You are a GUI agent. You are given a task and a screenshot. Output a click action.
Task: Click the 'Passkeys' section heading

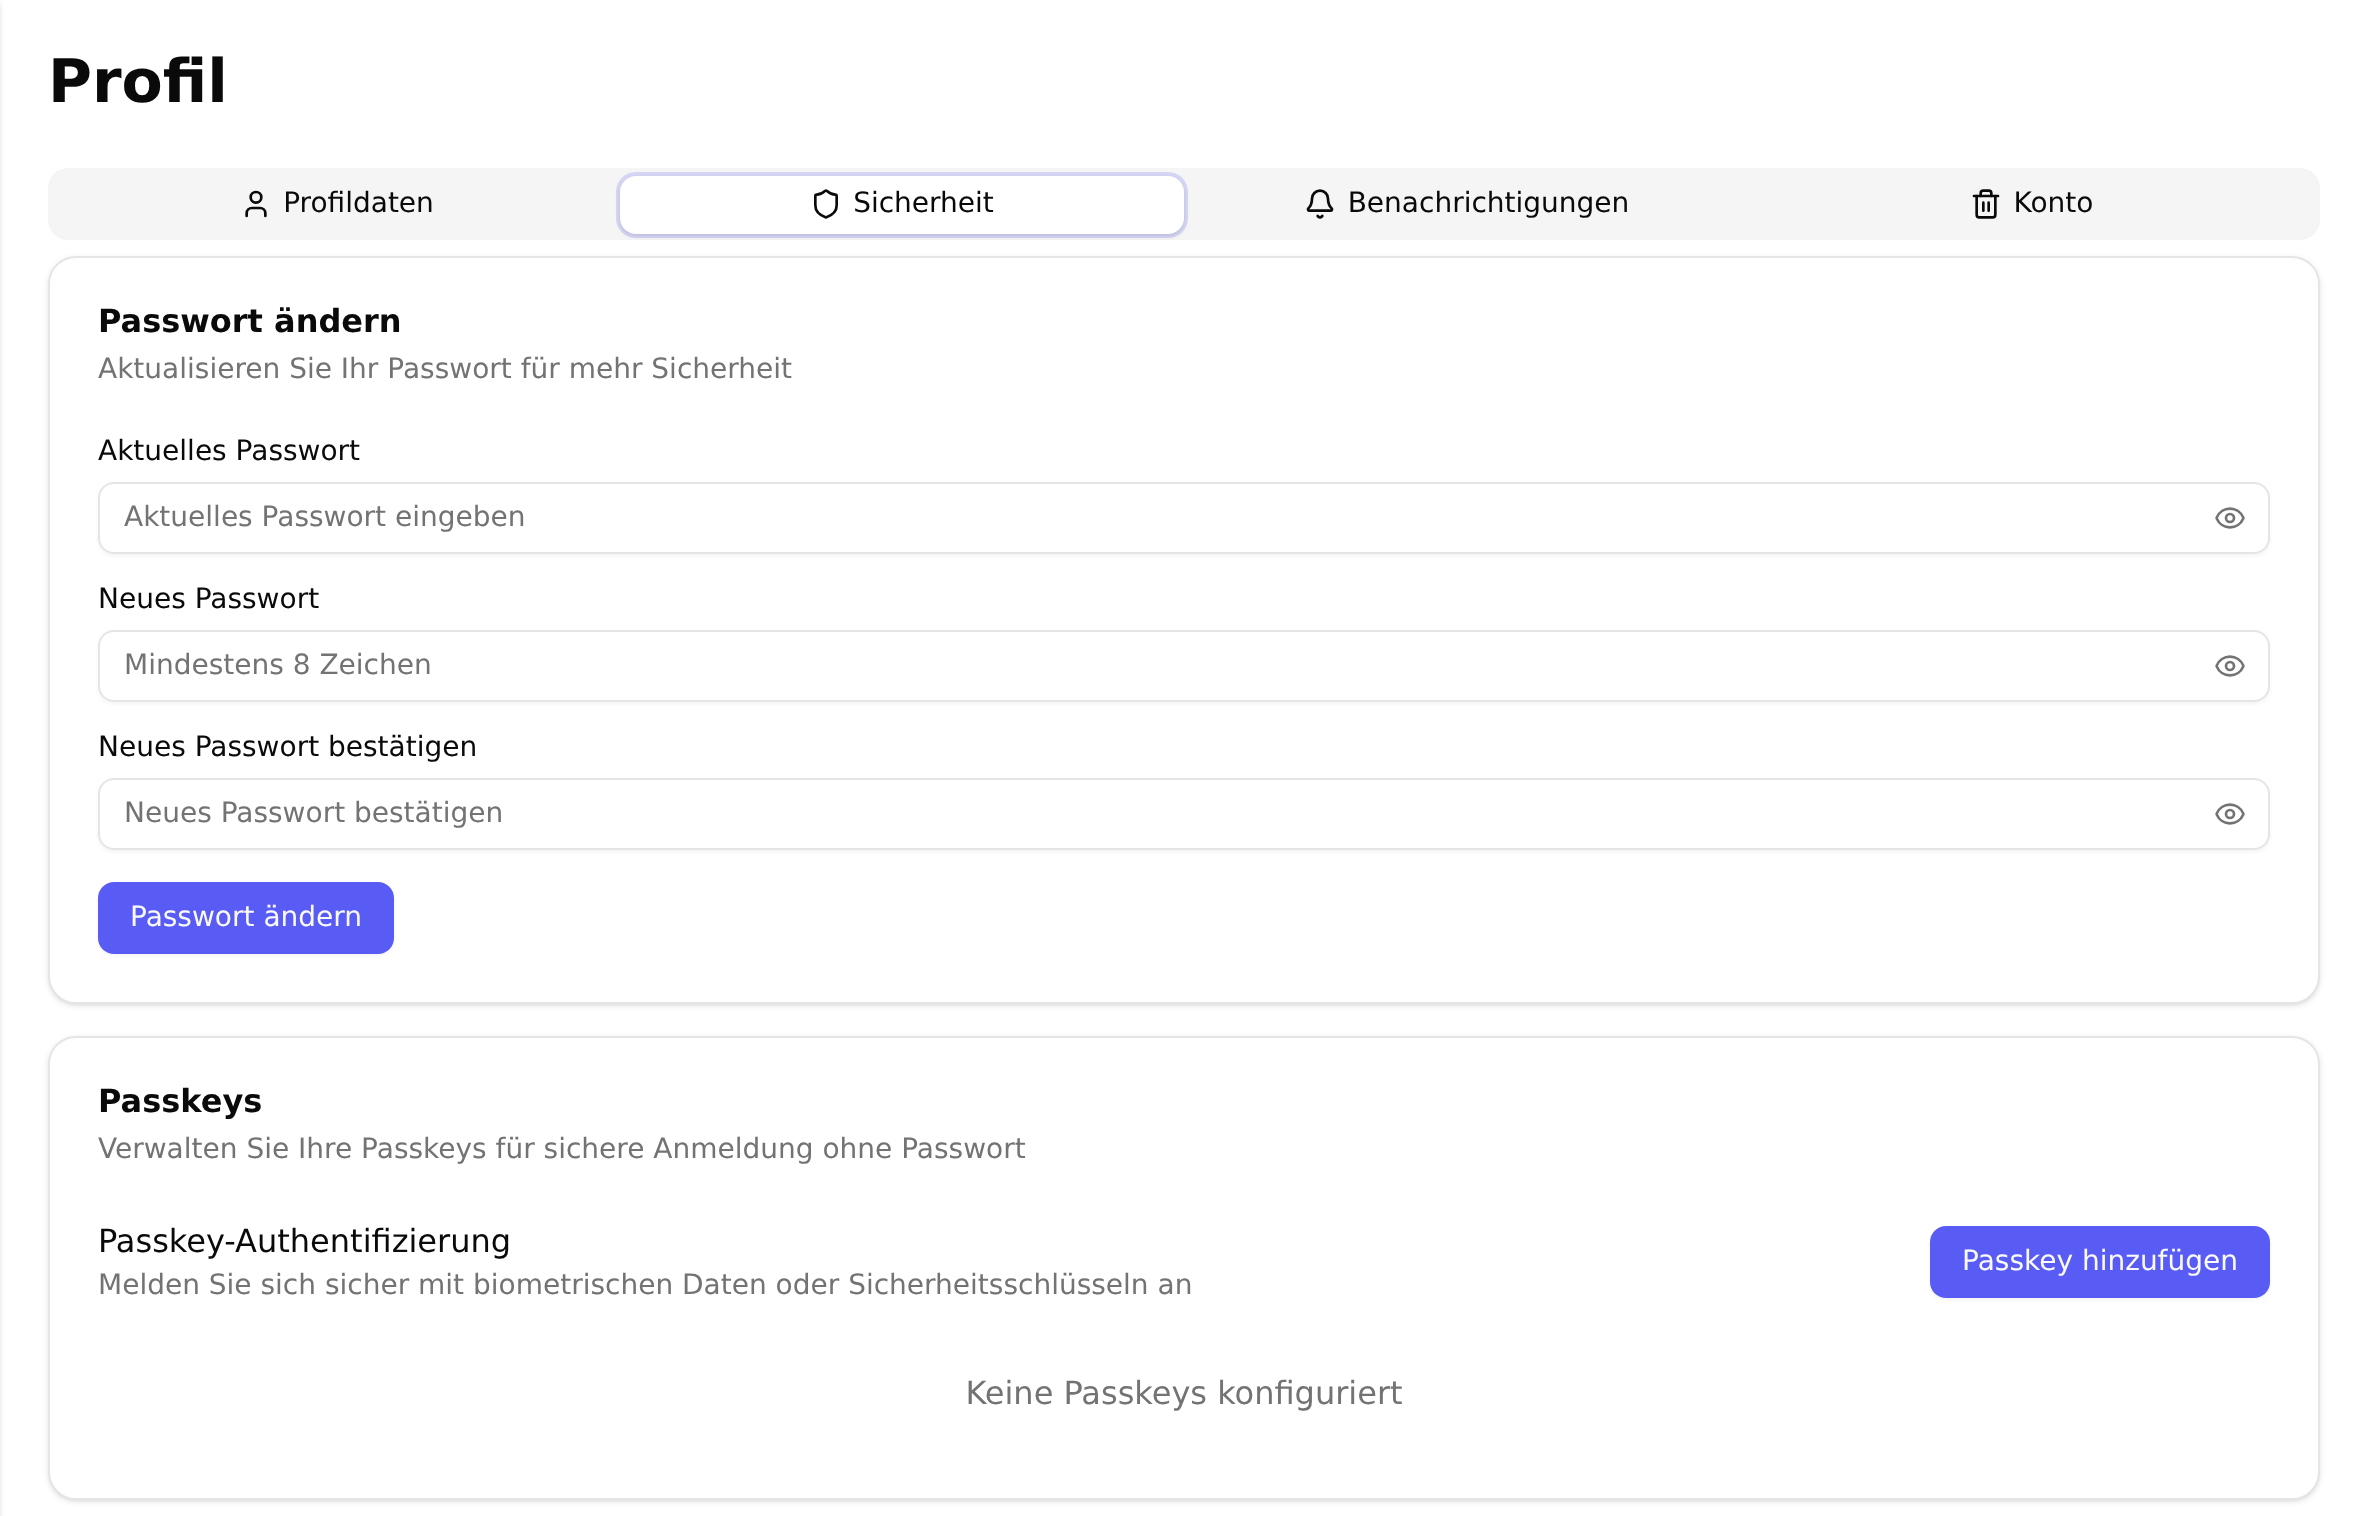click(180, 1101)
